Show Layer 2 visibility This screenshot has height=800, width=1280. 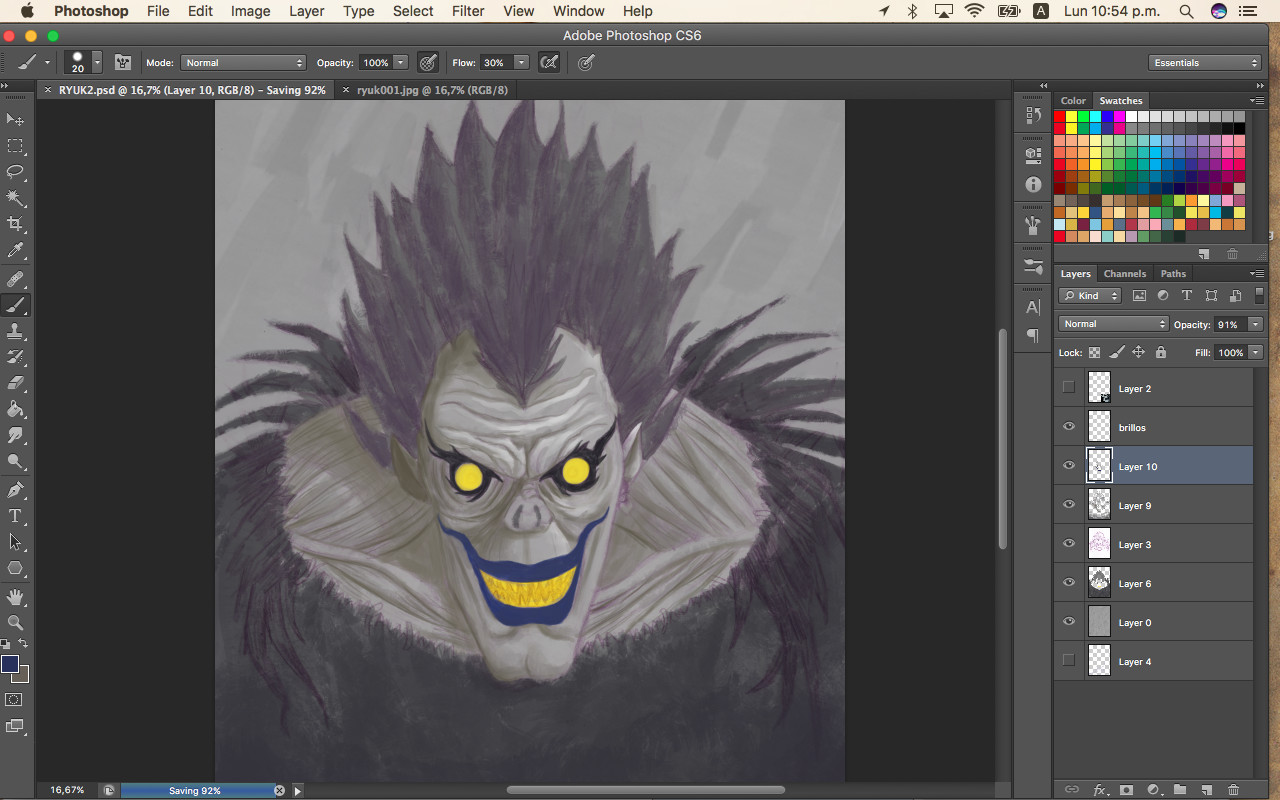[x=1069, y=388]
